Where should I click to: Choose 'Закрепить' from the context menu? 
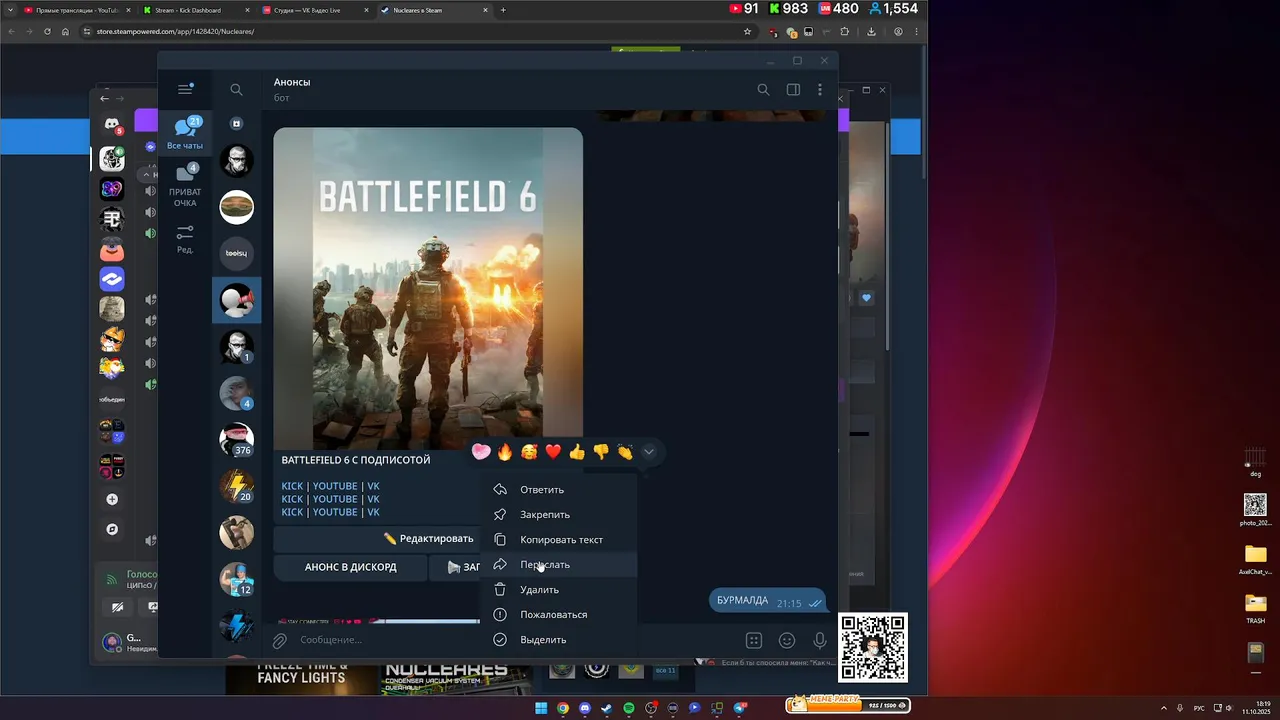[x=558, y=515]
